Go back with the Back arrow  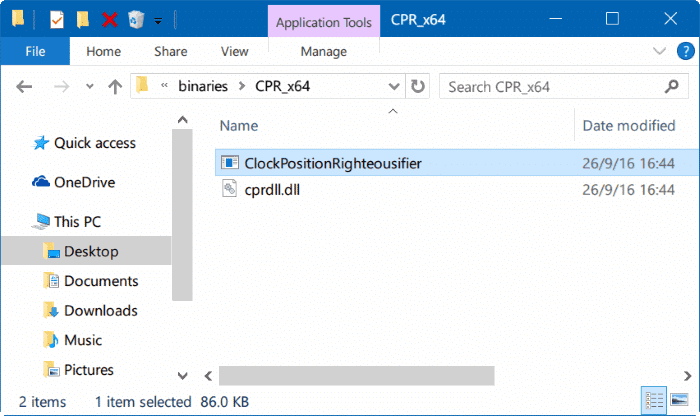click(x=24, y=86)
